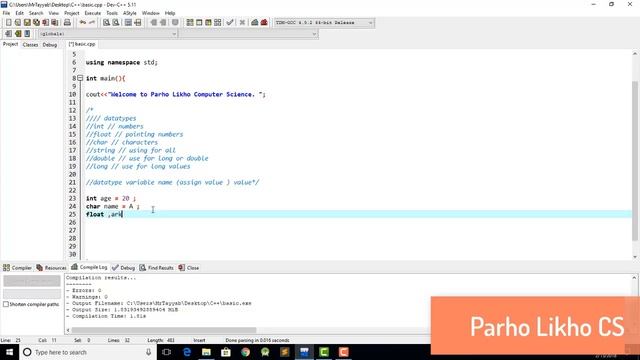This screenshot has height=360, width=640.
Task: Open the AStyle menu
Action: point(129,13)
